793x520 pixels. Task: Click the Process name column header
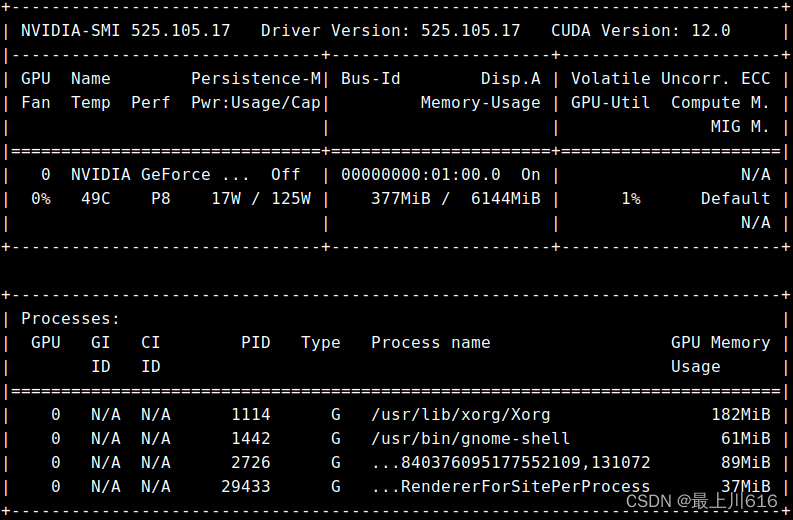coord(431,342)
